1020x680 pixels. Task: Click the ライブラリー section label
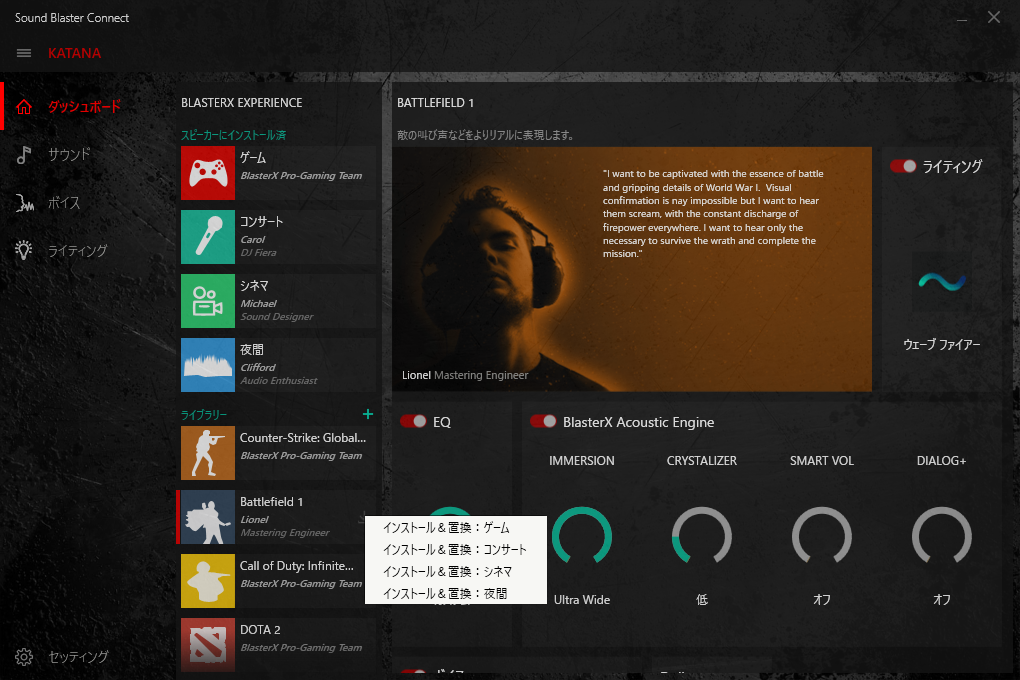[x=204, y=415]
